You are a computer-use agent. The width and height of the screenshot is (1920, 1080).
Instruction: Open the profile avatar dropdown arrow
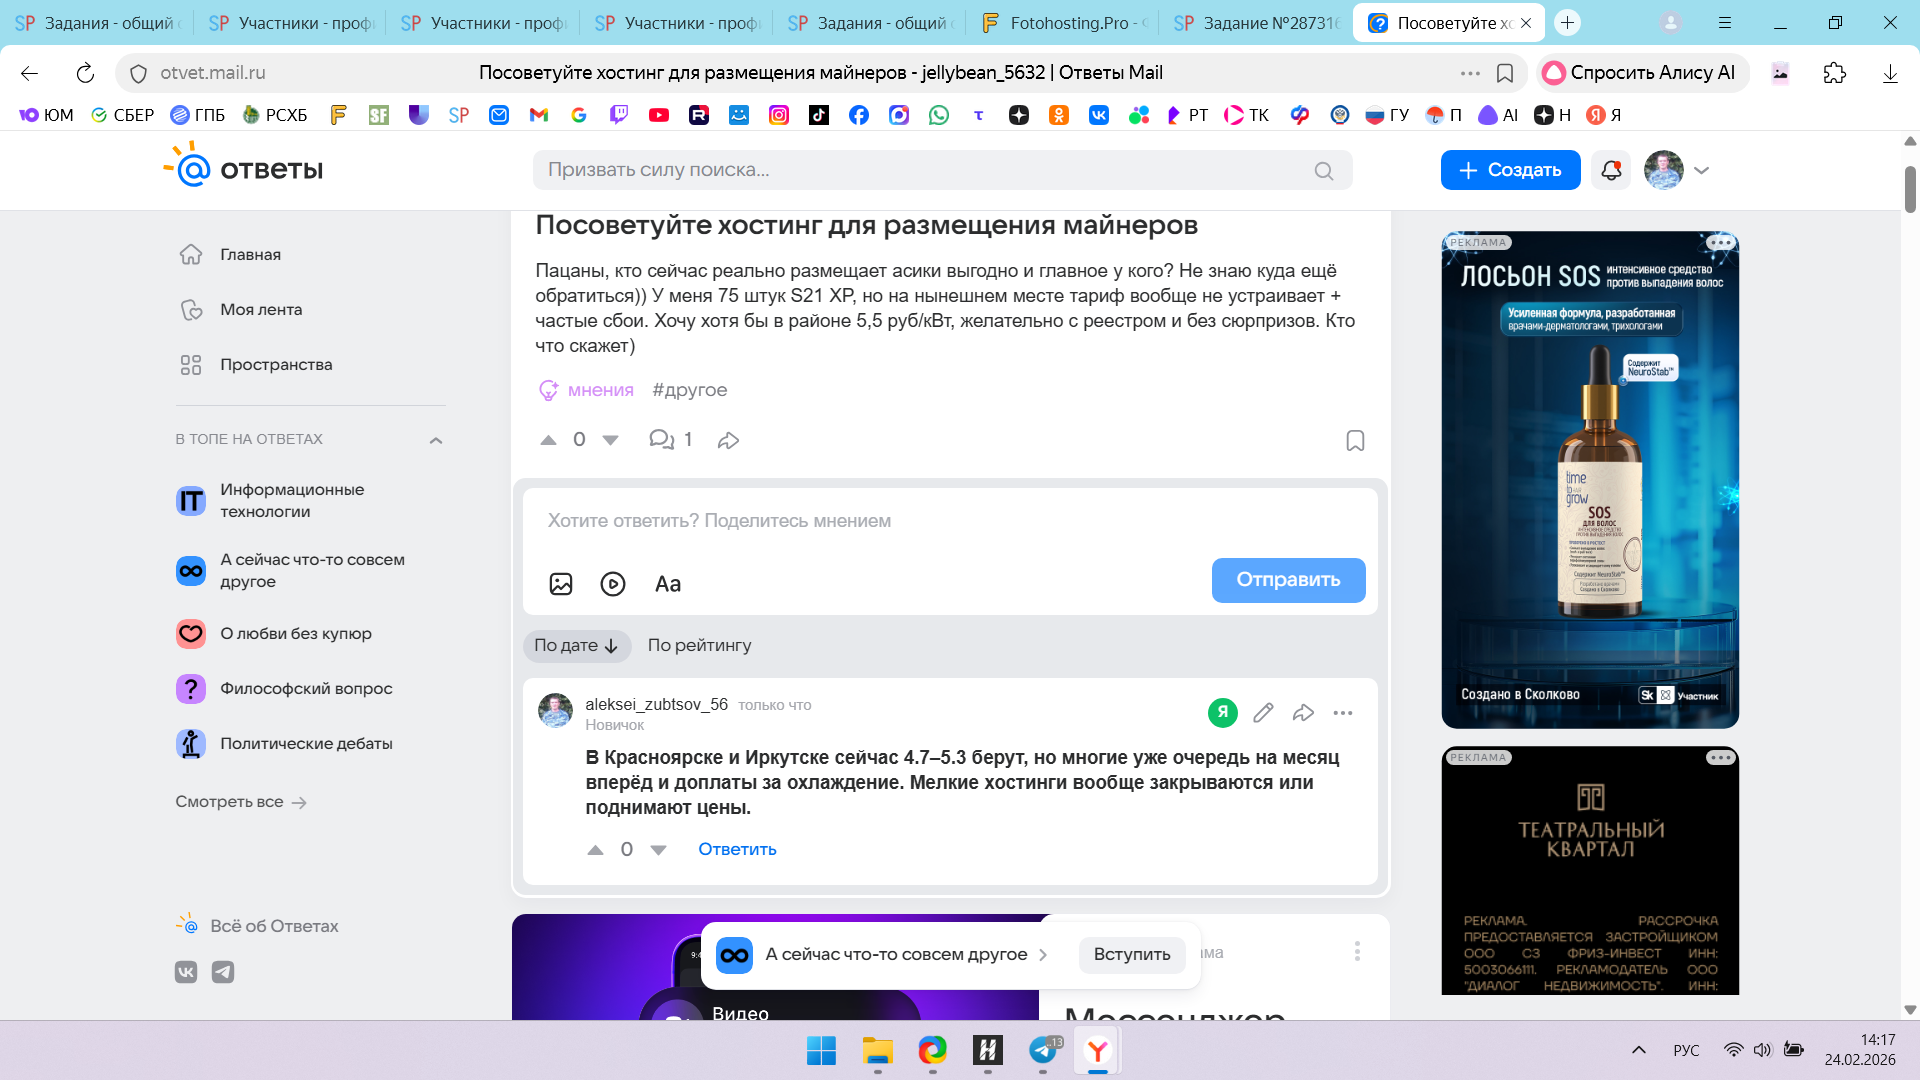coord(1701,170)
